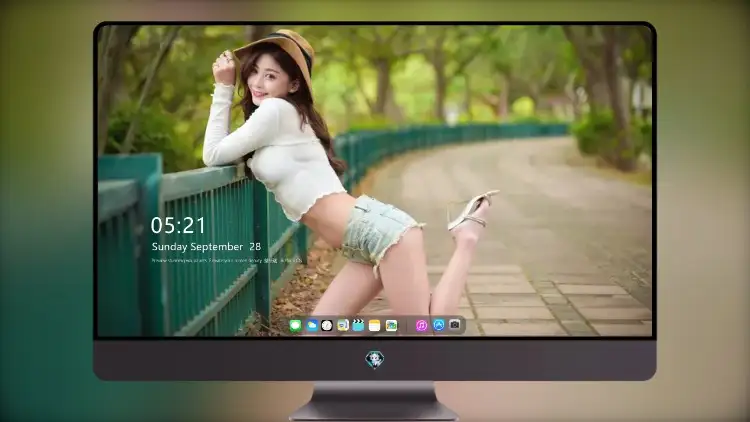
Task: Open the pink iTunes music dock icon
Action: tap(421, 326)
